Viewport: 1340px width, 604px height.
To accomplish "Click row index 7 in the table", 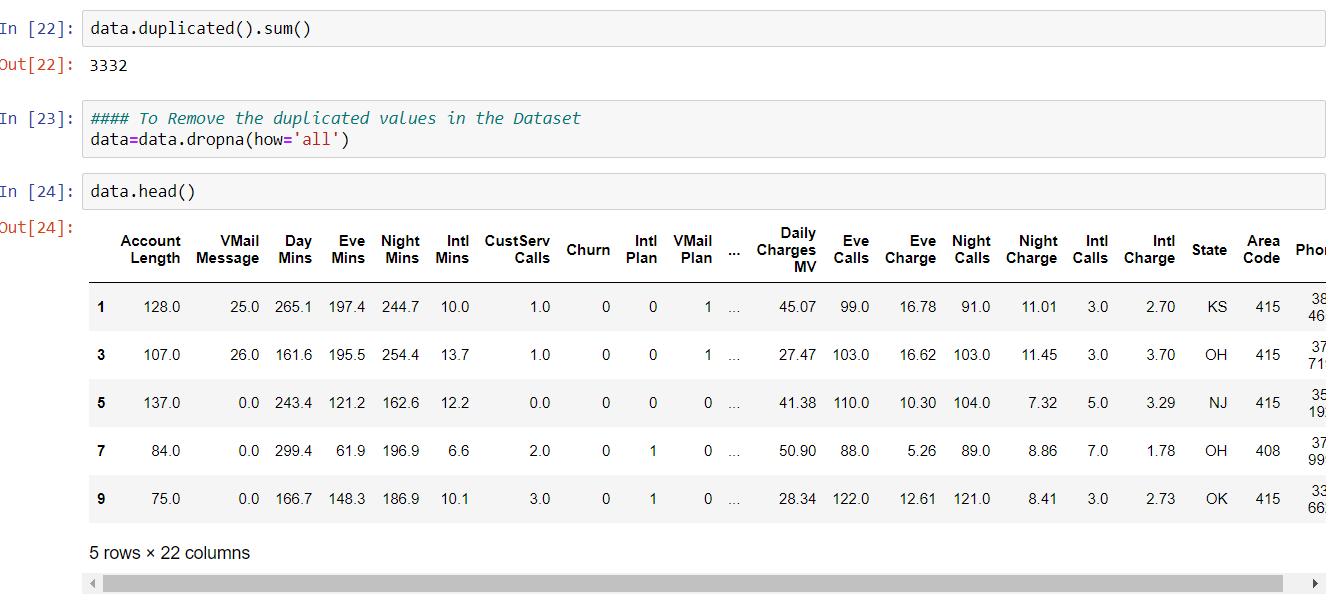I will click(x=101, y=451).
